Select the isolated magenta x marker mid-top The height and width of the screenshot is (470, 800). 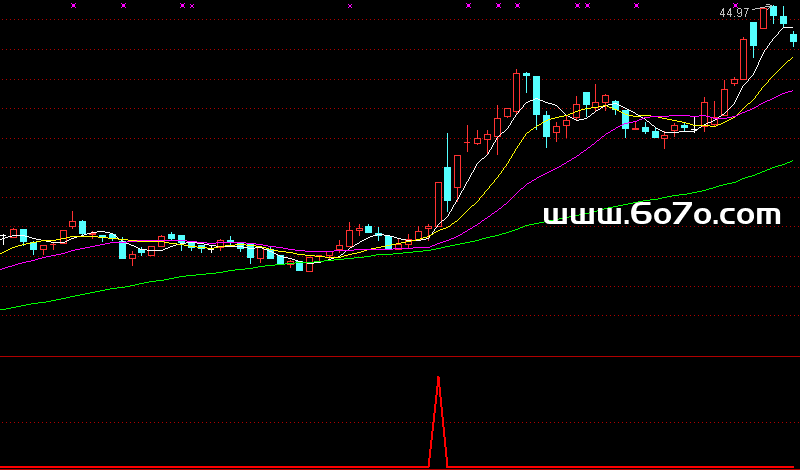coord(350,6)
